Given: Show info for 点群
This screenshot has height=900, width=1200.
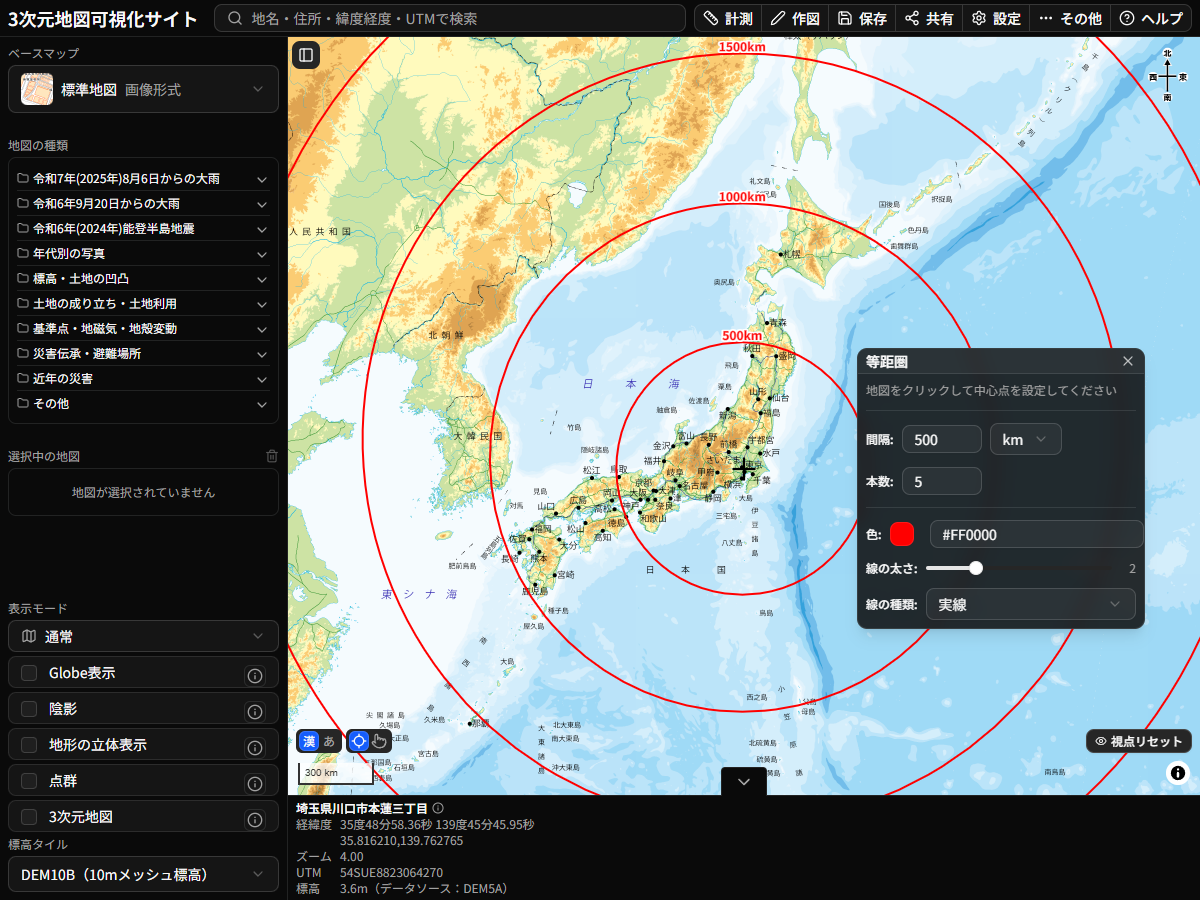Looking at the screenshot, I should [255, 784].
